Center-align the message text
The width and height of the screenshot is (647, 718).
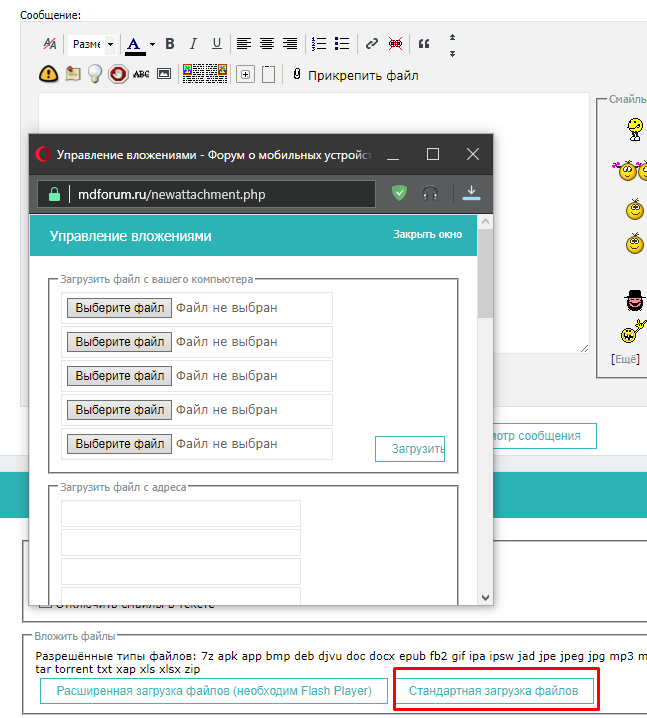tap(267, 44)
